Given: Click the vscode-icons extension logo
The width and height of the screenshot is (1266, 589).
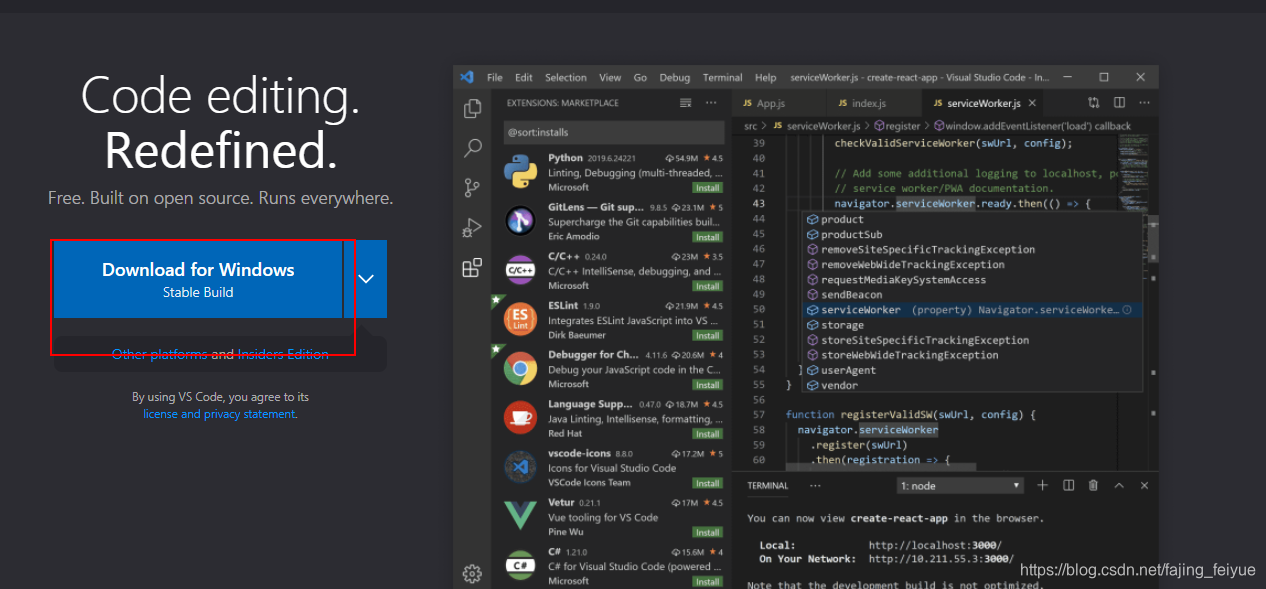Looking at the screenshot, I should [x=520, y=467].
